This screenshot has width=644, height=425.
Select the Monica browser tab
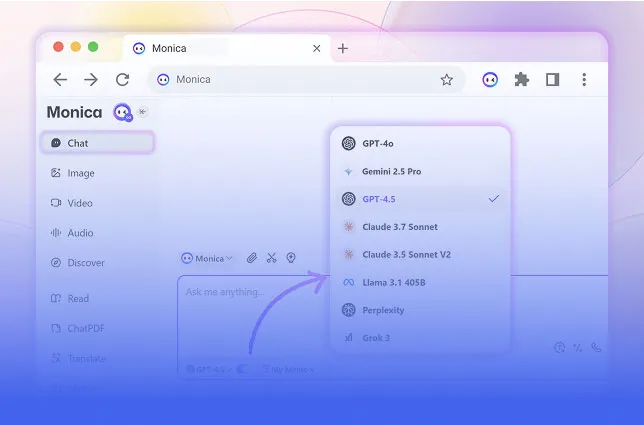pyautogui.click(x=227, y=48)
